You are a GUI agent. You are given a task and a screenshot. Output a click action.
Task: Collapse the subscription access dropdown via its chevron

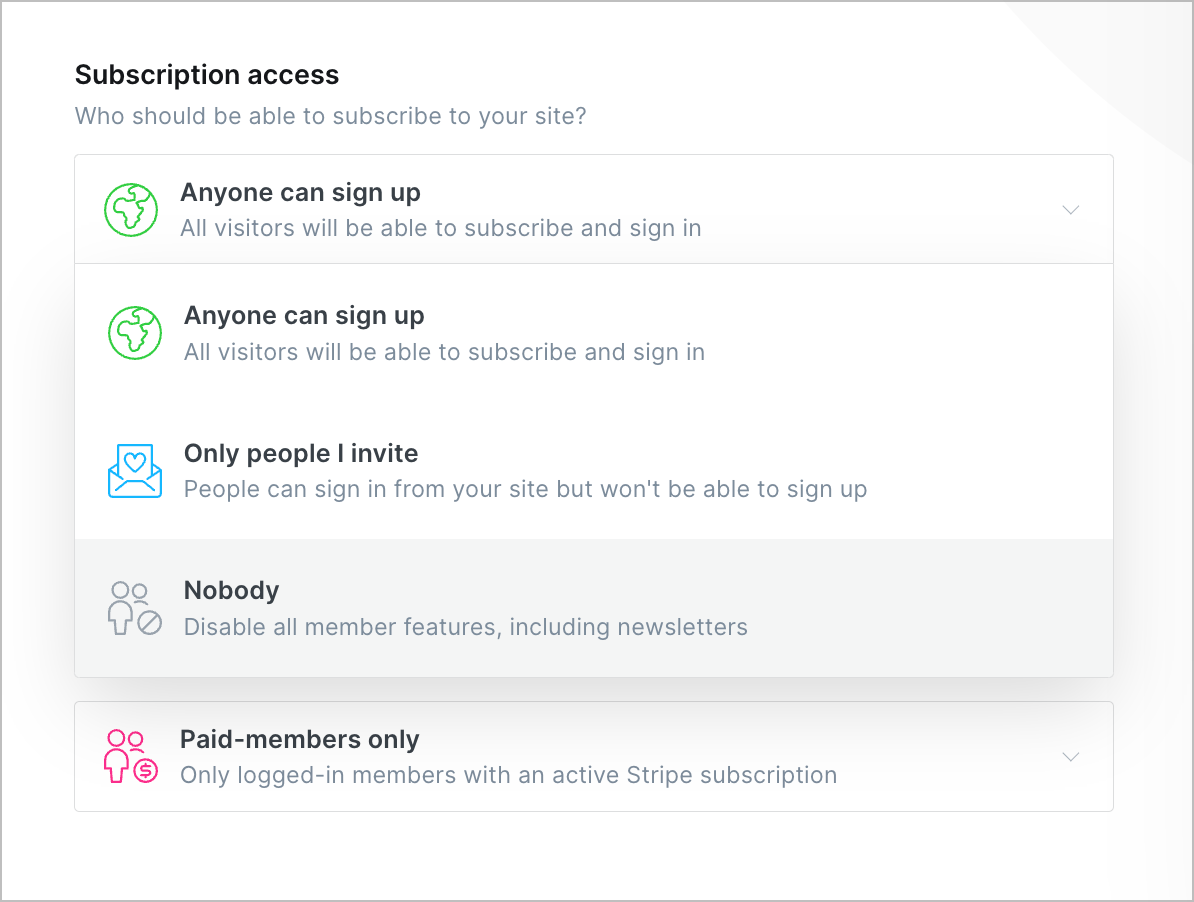coord(1071,210)
